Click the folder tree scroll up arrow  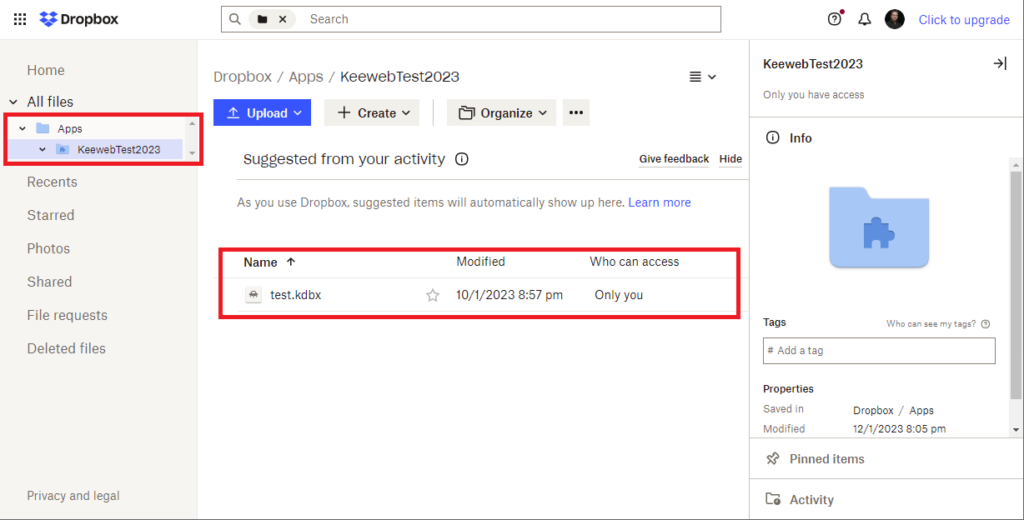tap(192, 123)
